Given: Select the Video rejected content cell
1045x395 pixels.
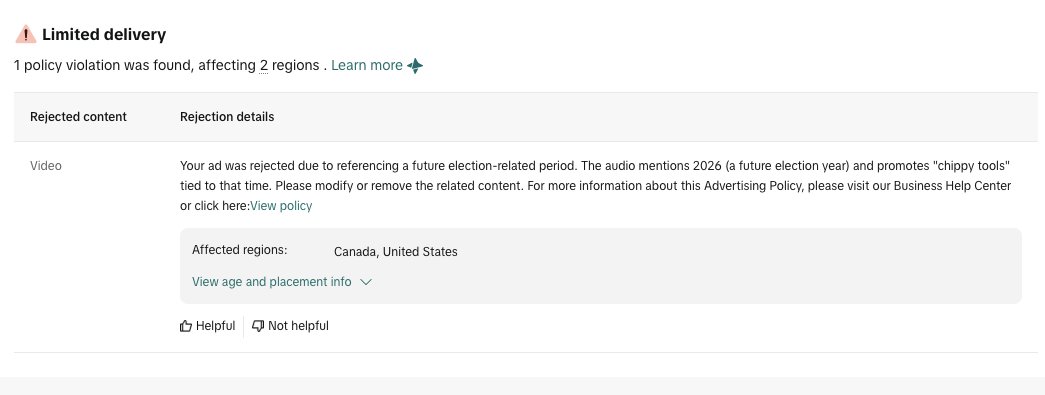Looking at the screenshot, I should pyautogui.click(x=45, y=166).
